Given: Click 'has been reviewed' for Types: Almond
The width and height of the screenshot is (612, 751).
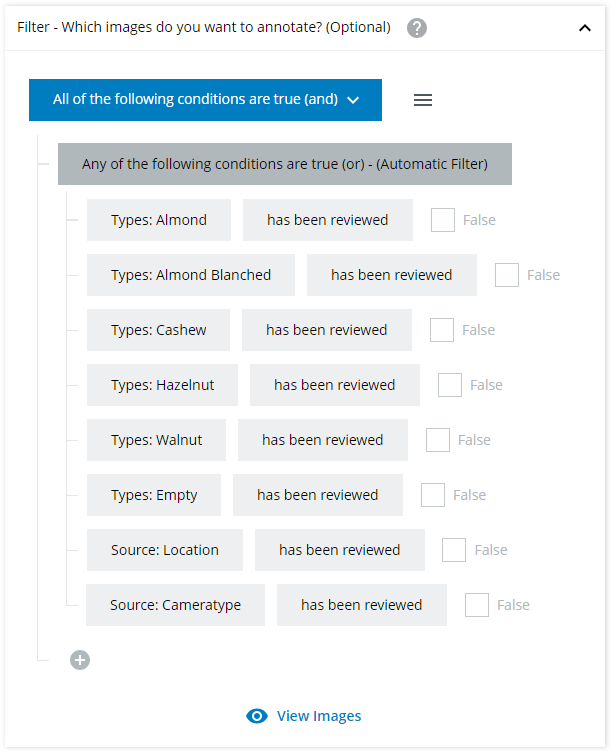Looking at the screenshot, I should (x=327, y=220).
